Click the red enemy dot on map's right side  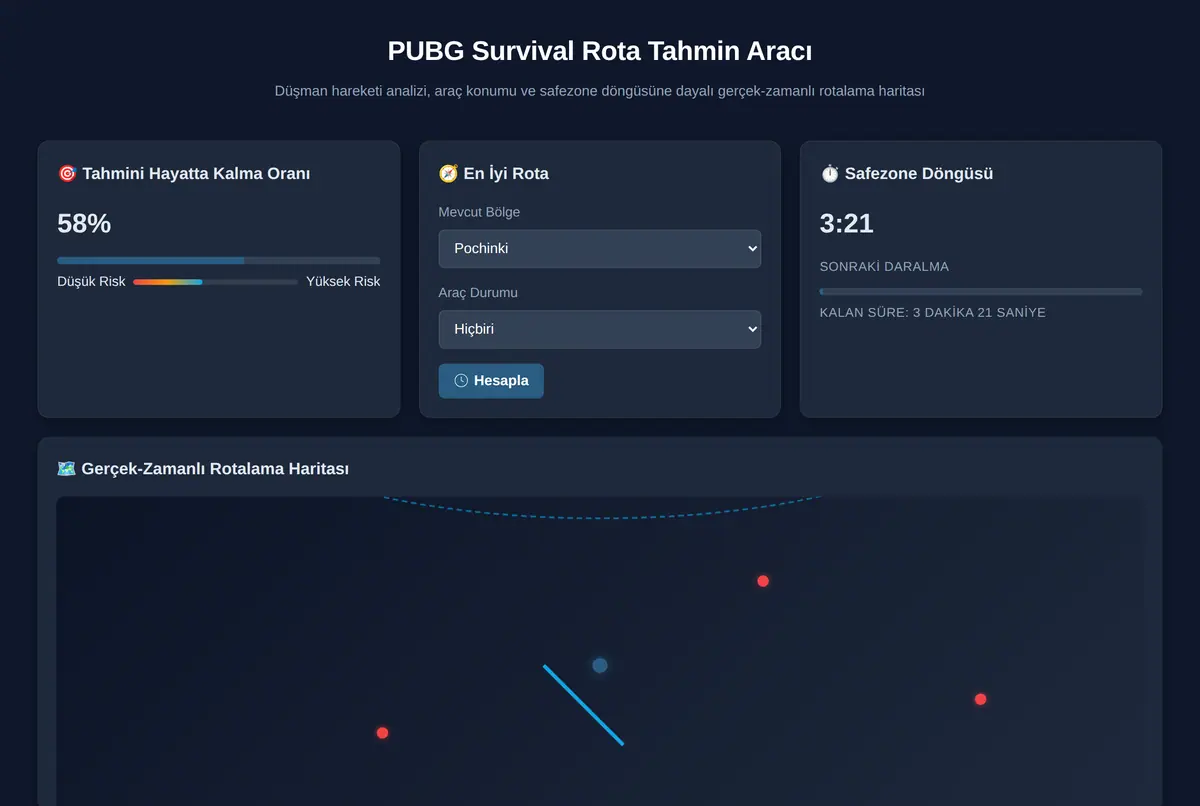pos(980,699)
